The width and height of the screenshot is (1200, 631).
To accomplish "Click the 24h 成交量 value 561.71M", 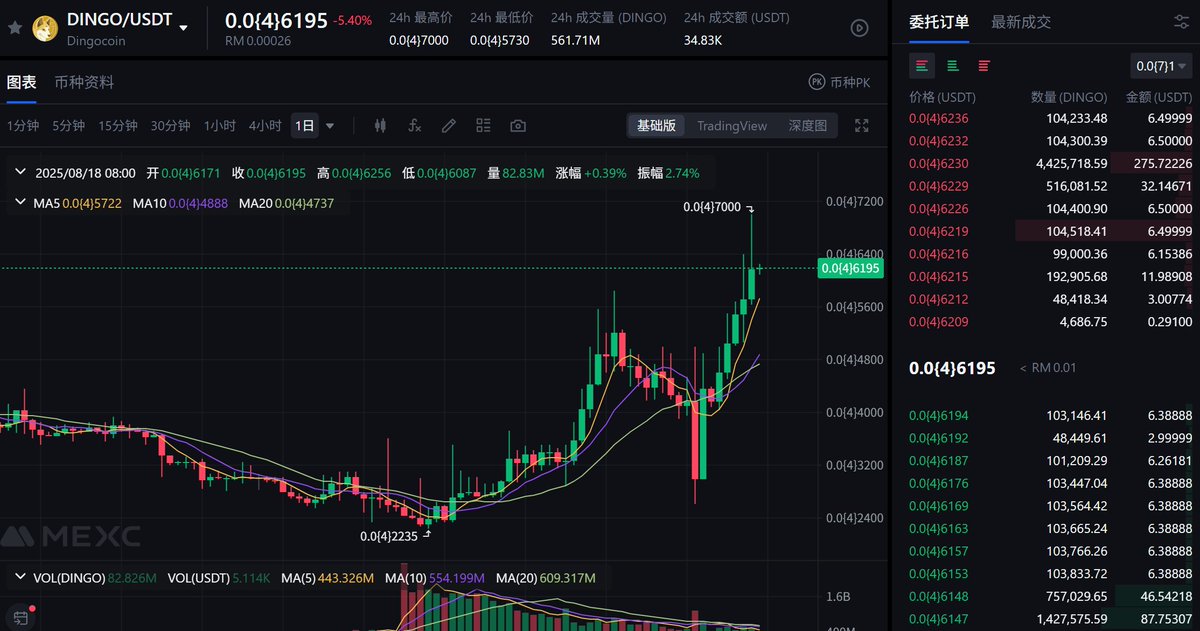I will tap(575, 40).
